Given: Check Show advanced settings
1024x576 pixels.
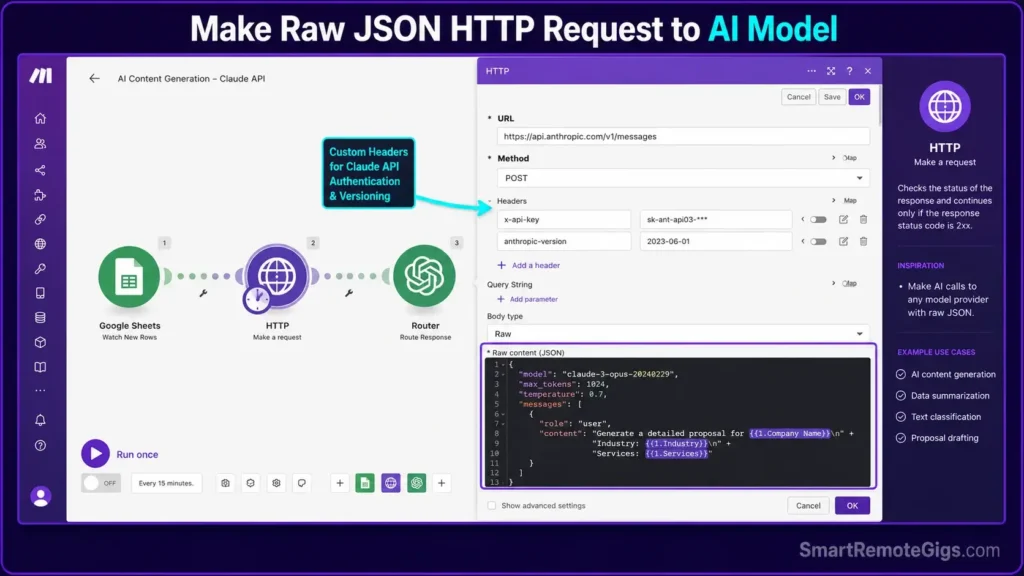Looking at the screenshot, I should click(492, 505).
